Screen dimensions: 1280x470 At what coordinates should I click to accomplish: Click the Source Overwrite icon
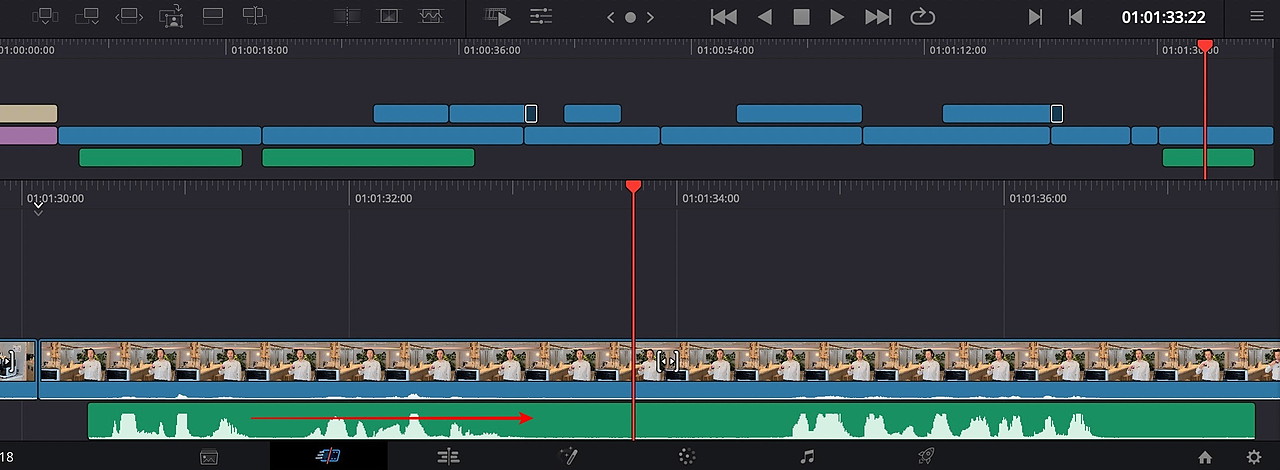click(x=255, y=16)
